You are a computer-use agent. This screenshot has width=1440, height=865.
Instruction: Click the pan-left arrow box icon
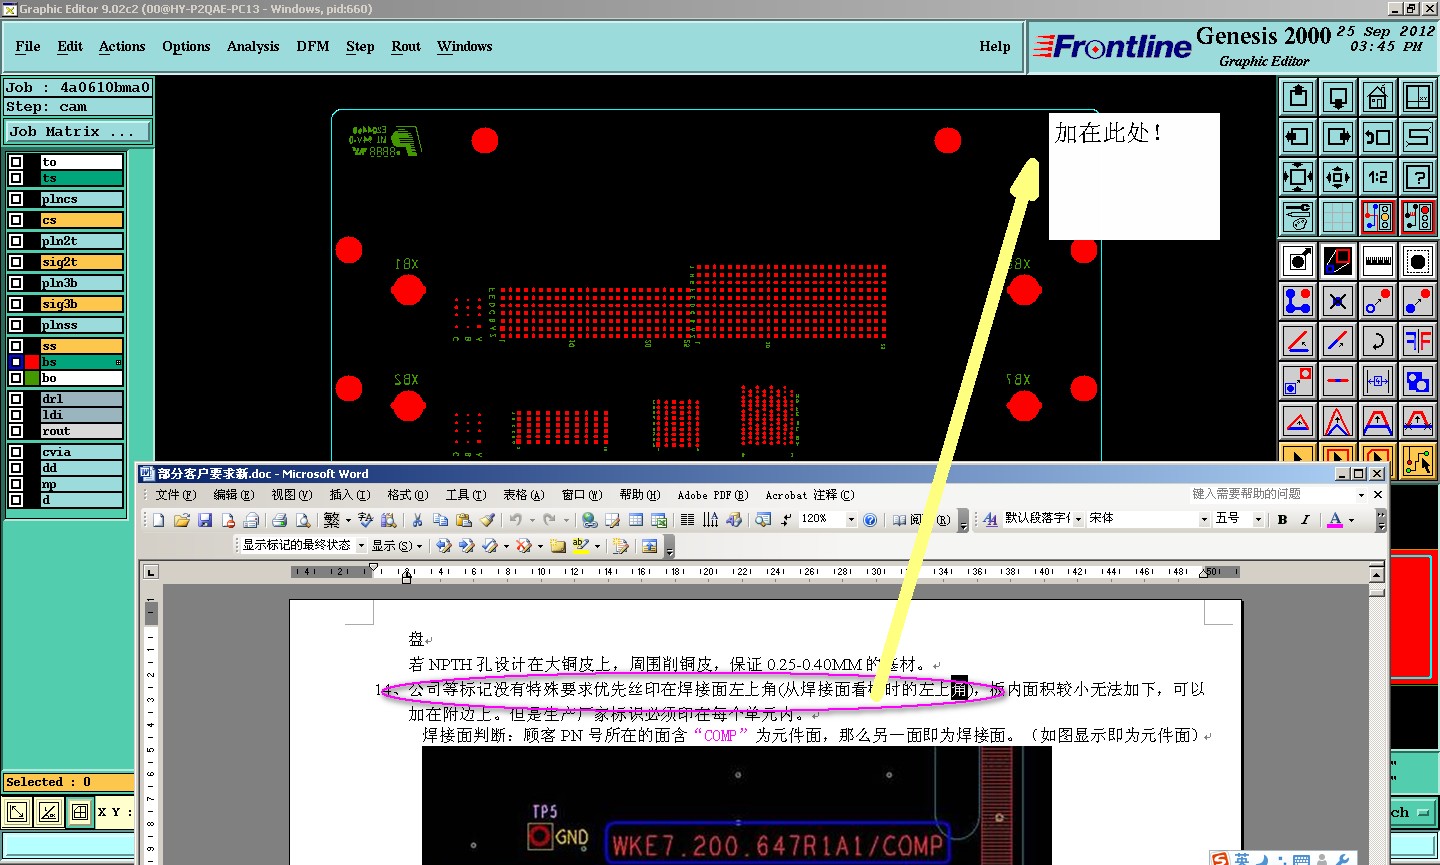[x=1298, y=137]
